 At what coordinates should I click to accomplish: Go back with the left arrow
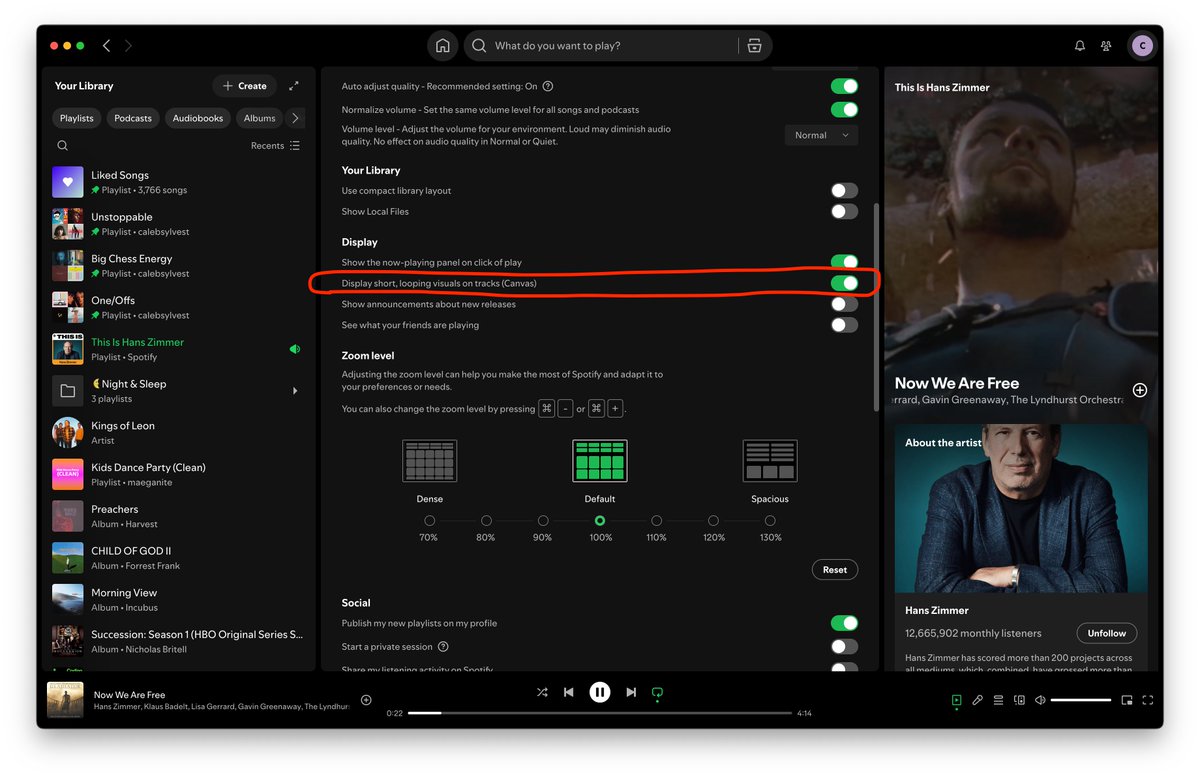107,46
